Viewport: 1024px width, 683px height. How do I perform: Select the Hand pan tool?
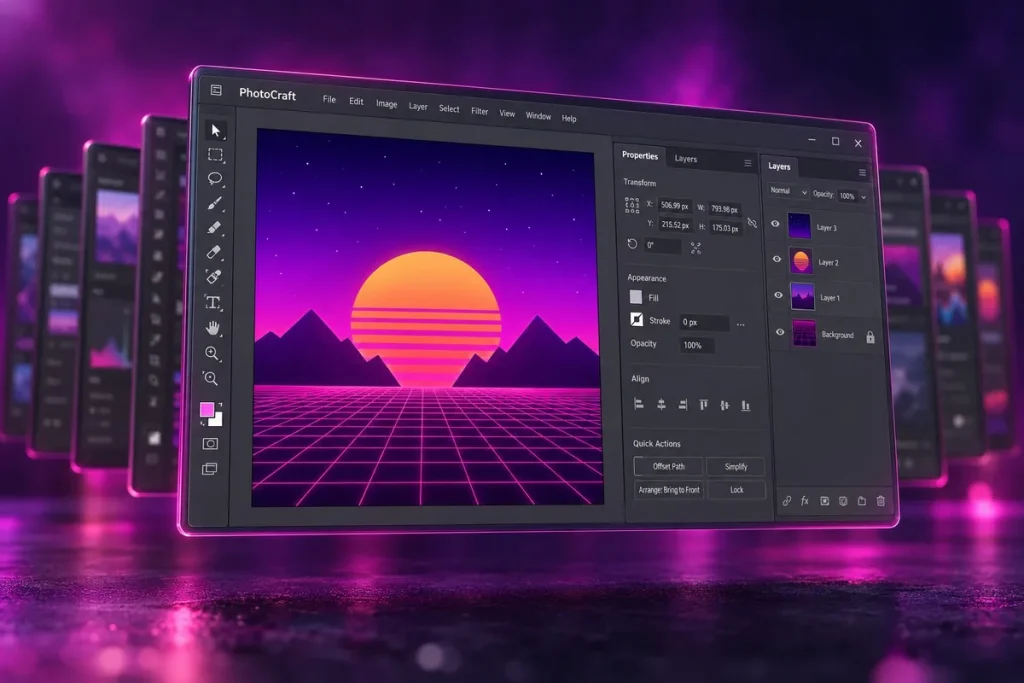pos(212,328)
